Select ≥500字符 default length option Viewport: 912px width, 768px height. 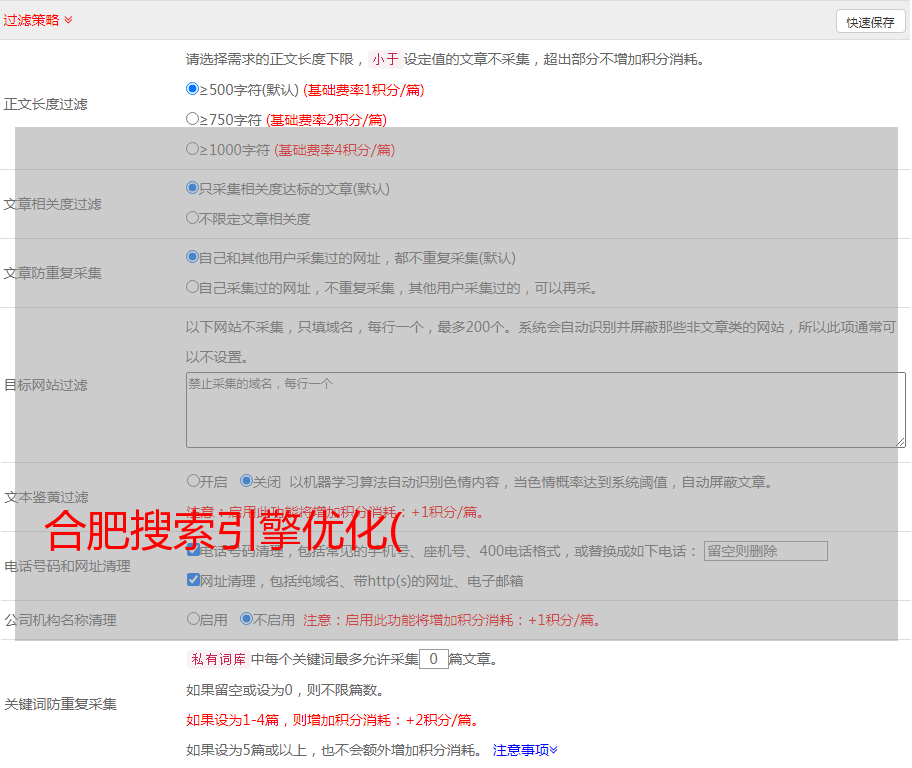pyautogui.click(x=193, y=89)
